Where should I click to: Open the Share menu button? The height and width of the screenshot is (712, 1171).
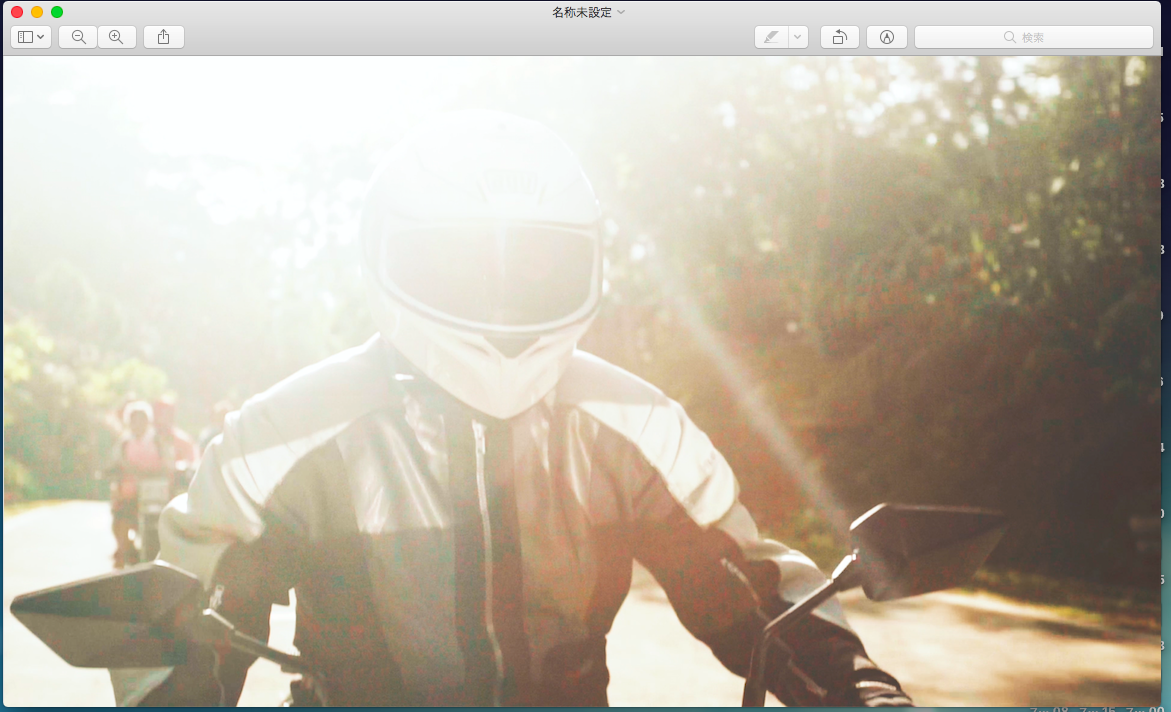(x=164, y=37)
